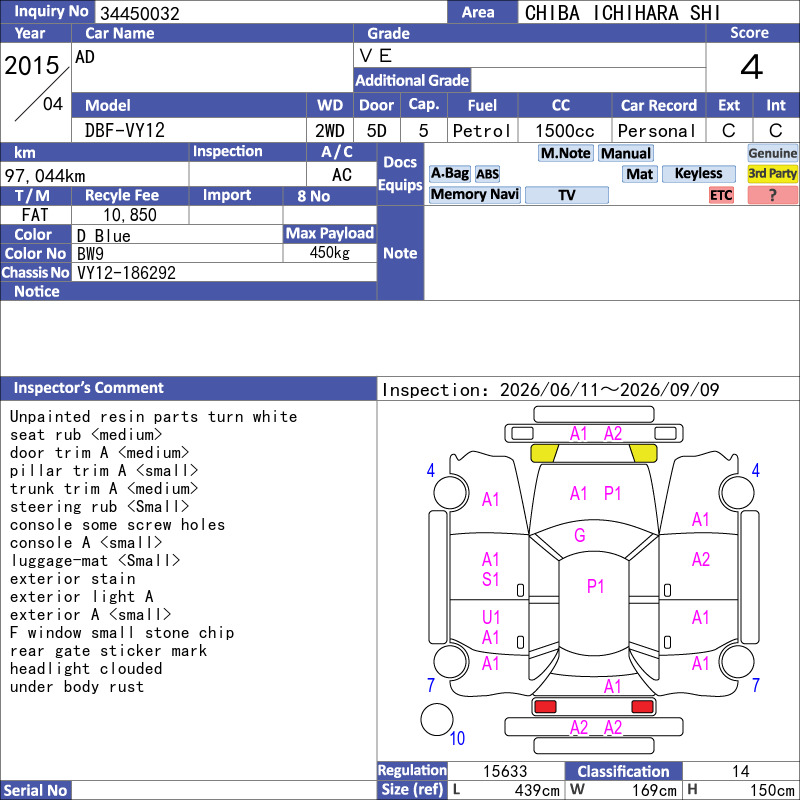Viewport: 800px width, 800px height.
Task: Click the Keyless equipment badge
Action: [x=698, y=173]
